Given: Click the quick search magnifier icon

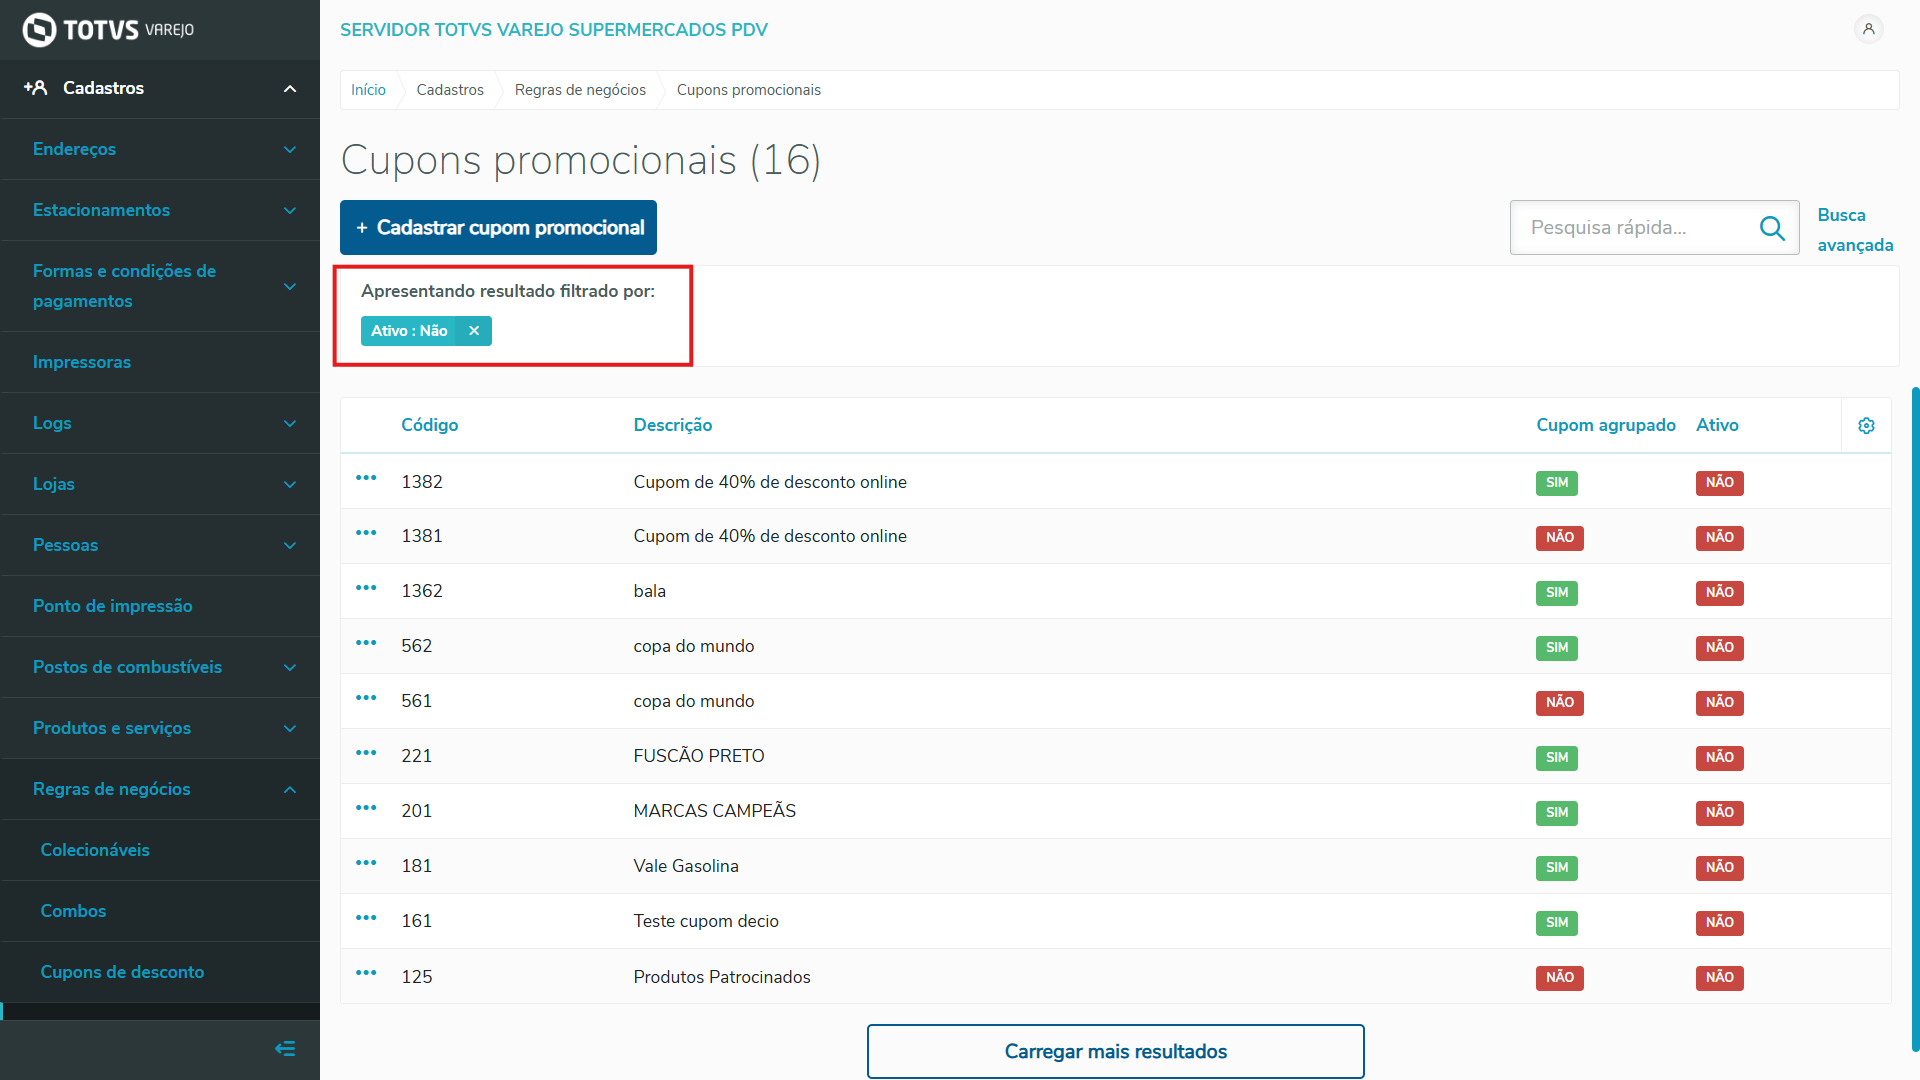Looking at the screenshot, I should pyautogui.click(x=1771, y=228).
